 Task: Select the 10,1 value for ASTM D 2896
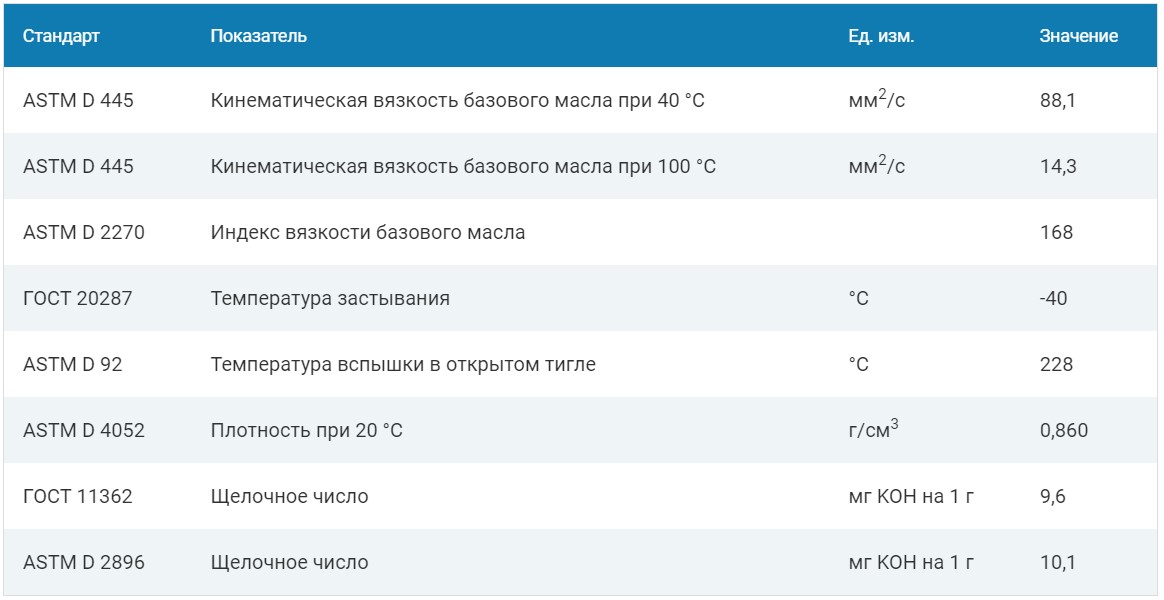tap(1058, 562)
